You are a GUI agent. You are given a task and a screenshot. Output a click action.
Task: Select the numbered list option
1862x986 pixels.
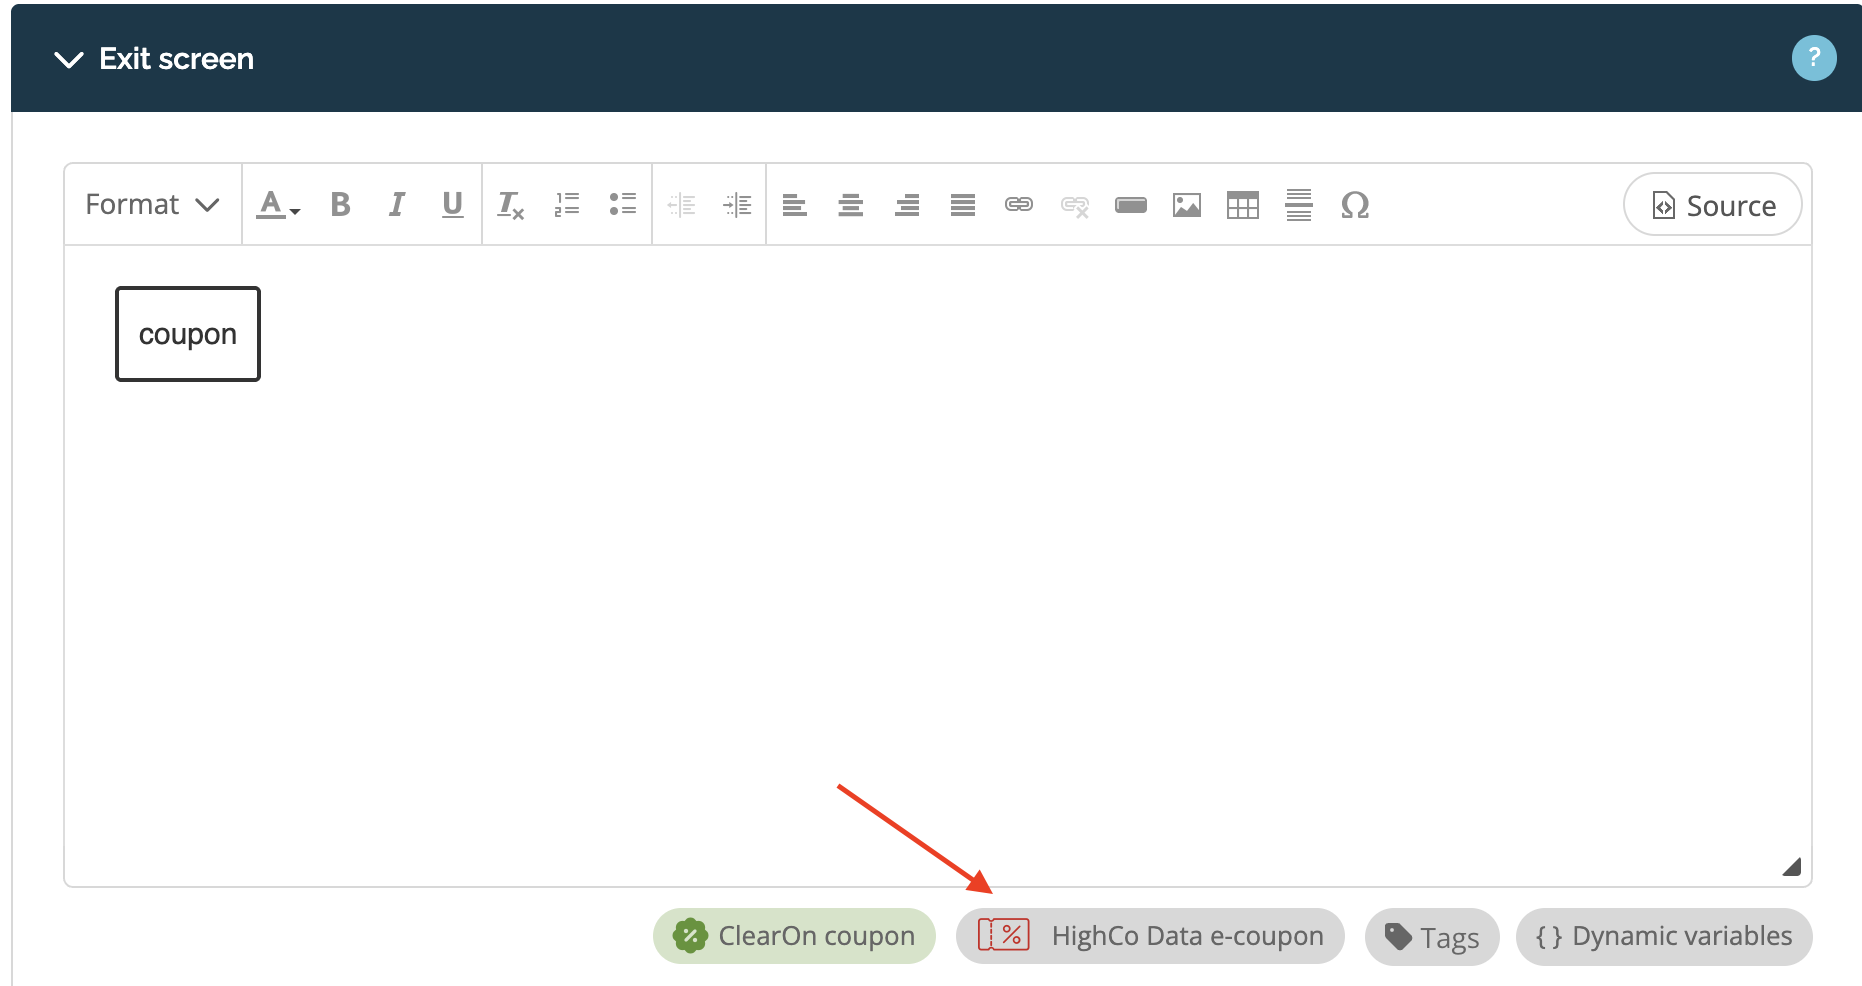(x=566, y=204)
